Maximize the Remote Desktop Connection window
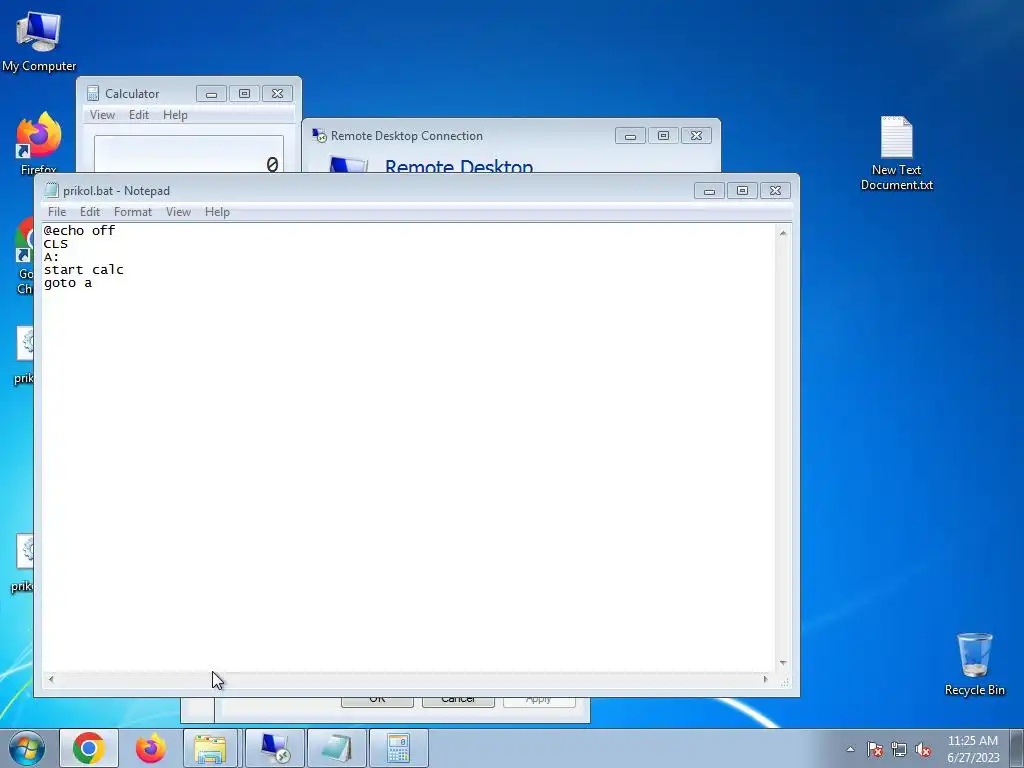 (663, 136)
